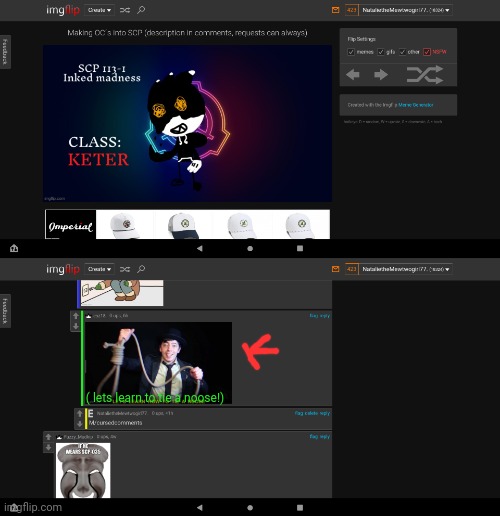This screenshot has height=516, width=500.
Task: Go to next meme with right arrow
Action: [381, 74]
